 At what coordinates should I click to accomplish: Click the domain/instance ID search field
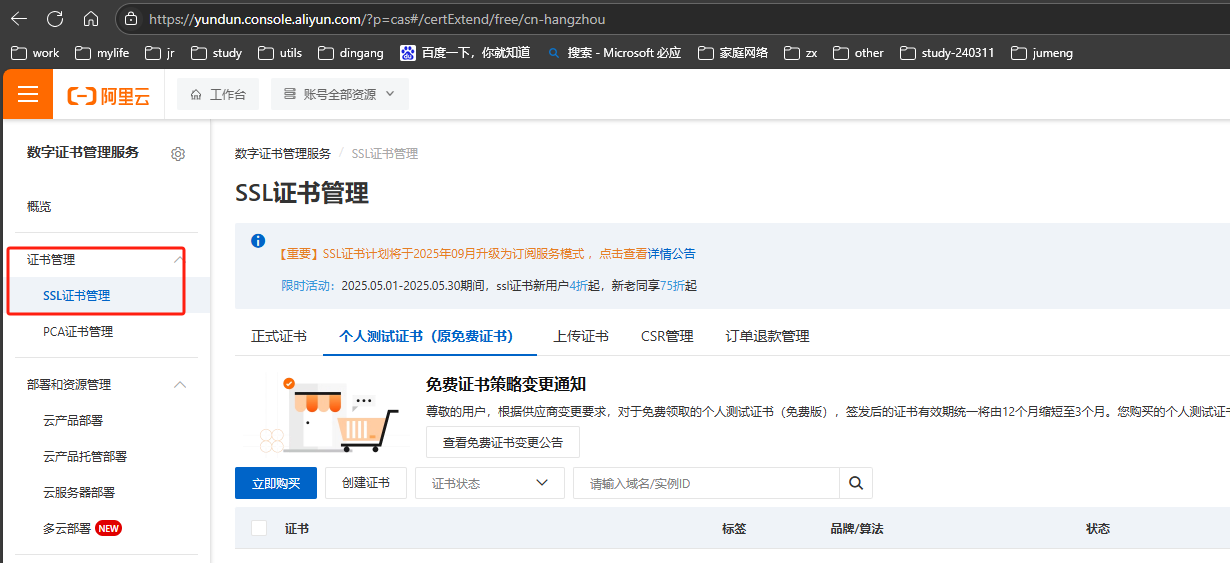705,483
